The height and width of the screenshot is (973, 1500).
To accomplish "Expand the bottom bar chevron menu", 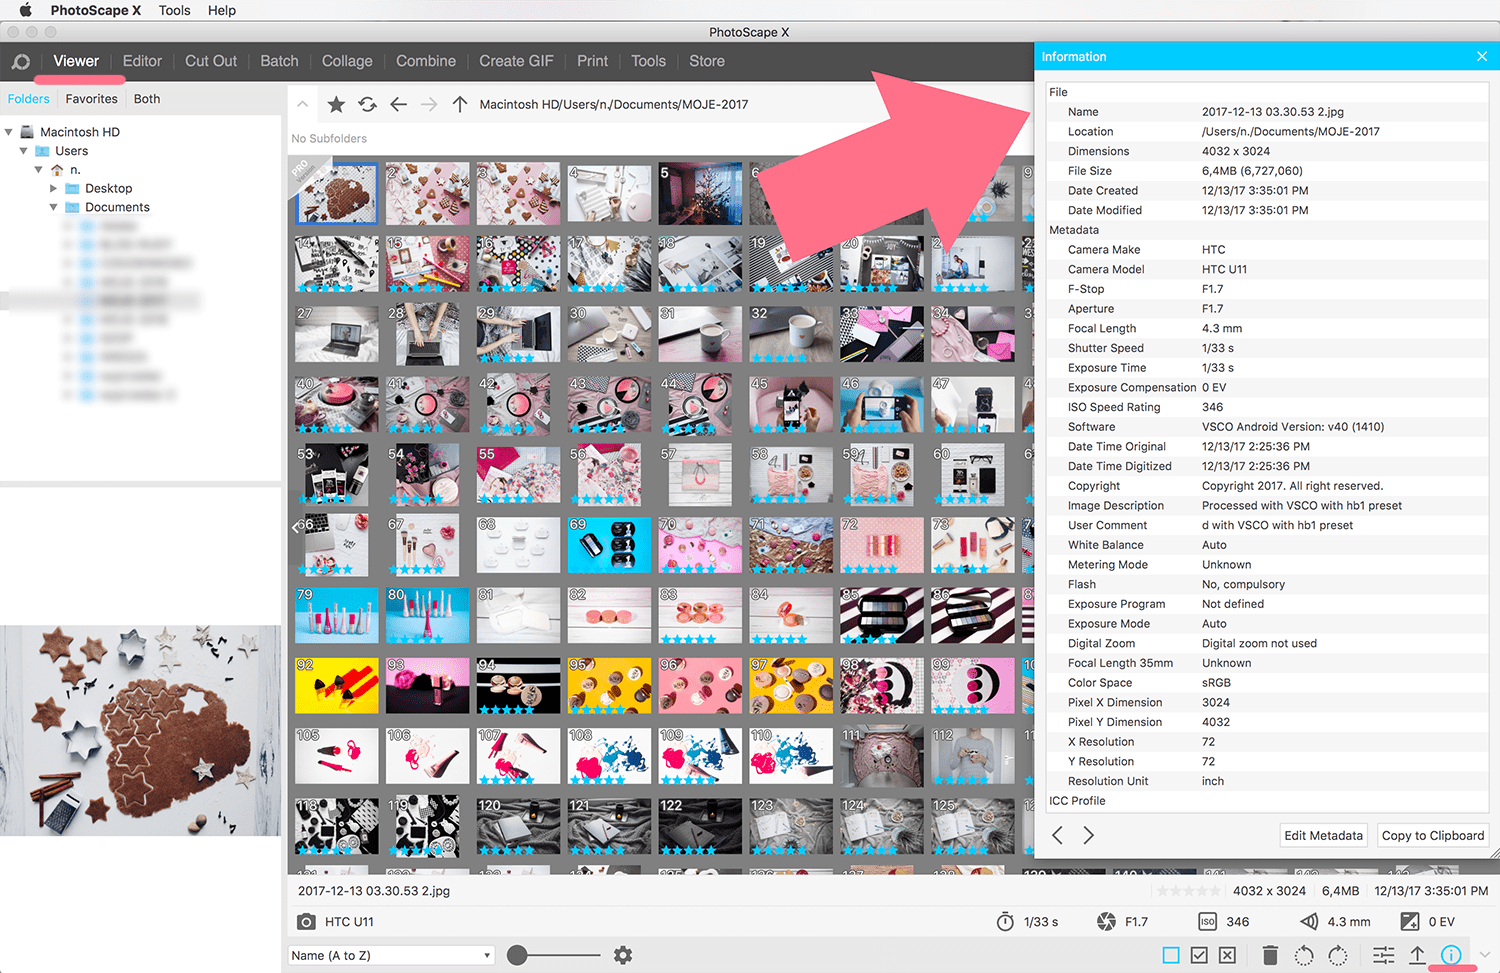I will pyautogui.click(x=1485, y=955).
